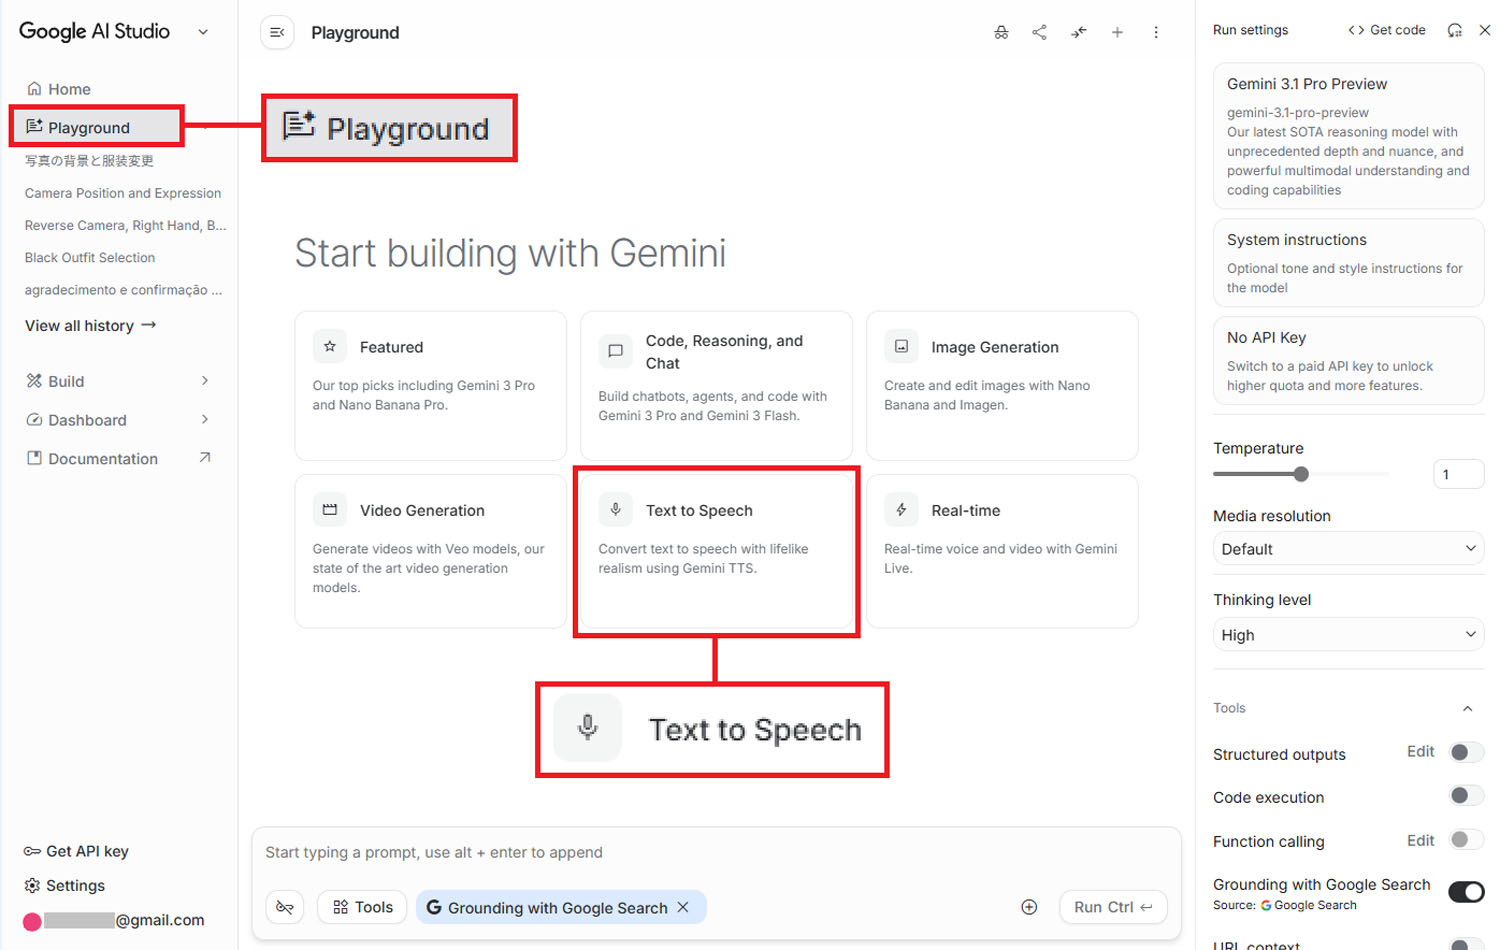
Task: Open the attachment plus icon in prompt bar
Action: point(1029,906)
